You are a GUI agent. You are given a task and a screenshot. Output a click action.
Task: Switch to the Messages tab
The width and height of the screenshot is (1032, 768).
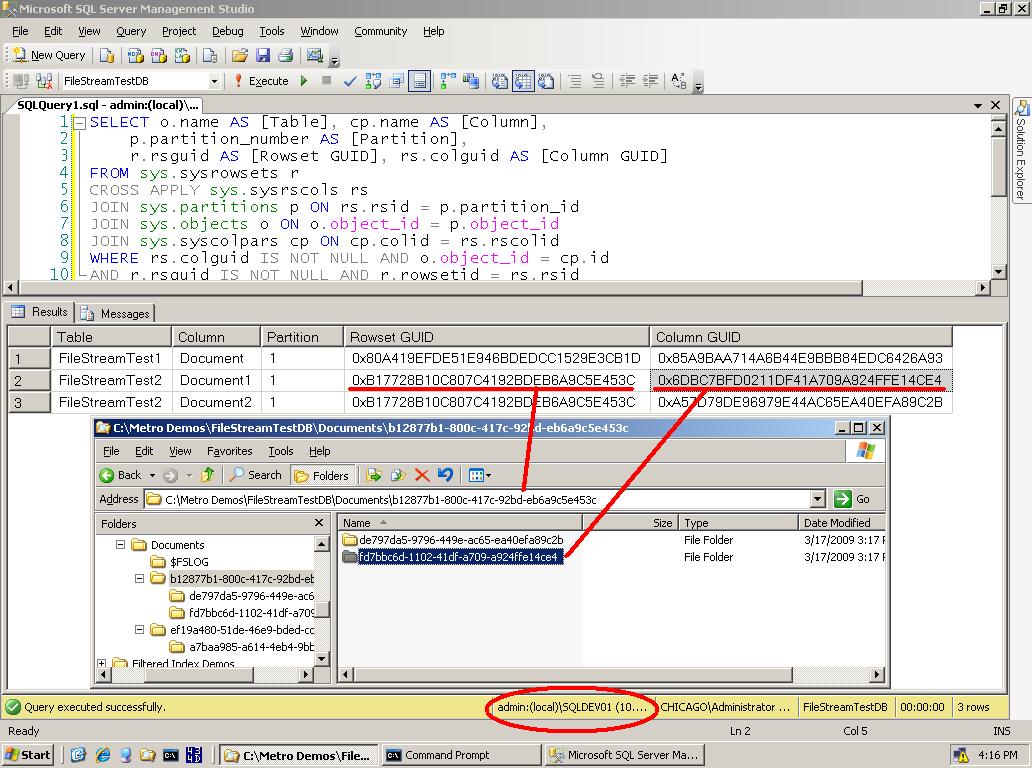coord(117,313)
